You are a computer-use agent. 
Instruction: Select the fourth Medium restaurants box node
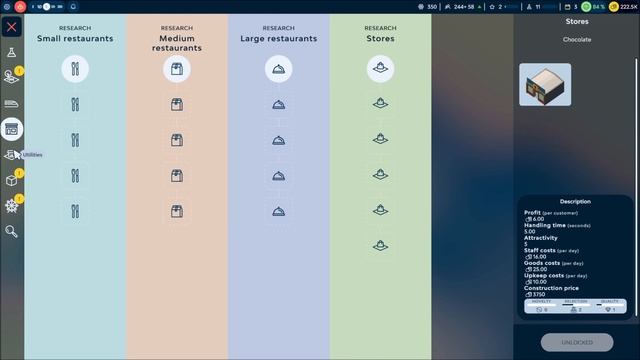coord(177,176)
